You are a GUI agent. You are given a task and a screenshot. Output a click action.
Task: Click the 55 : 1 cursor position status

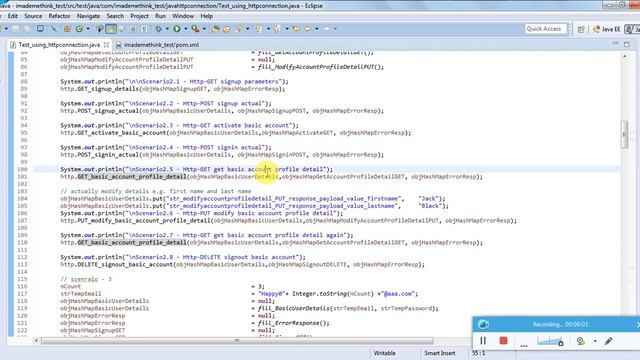[x=479, y=353]
